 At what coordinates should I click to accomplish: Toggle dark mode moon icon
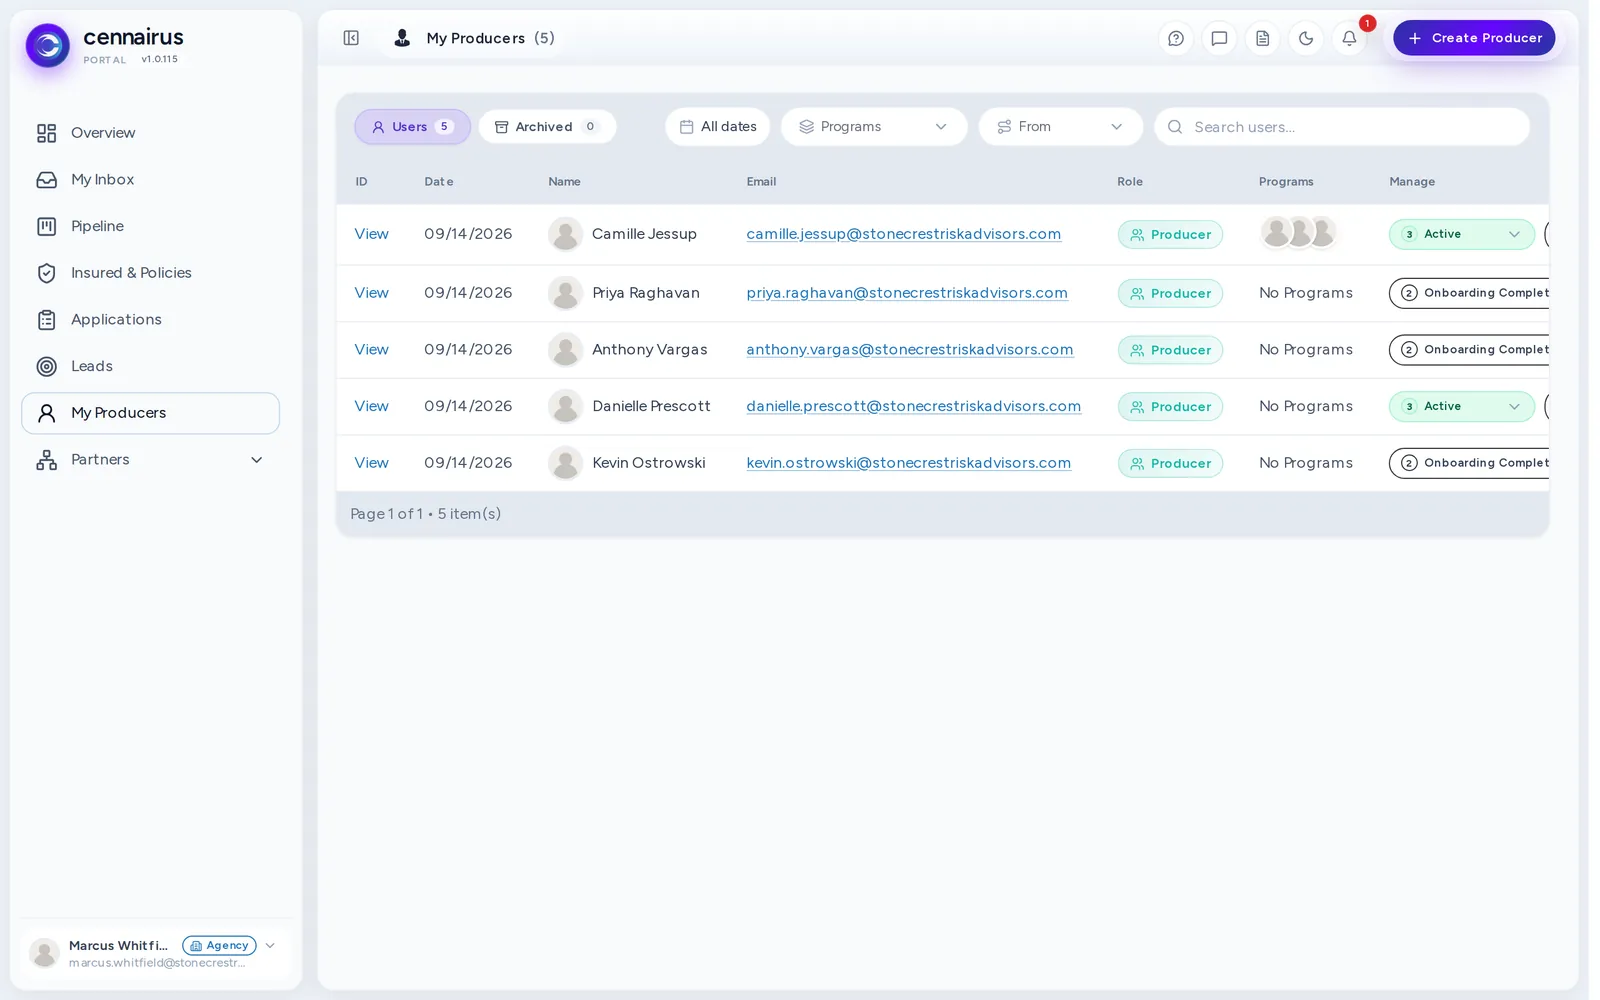[1306, 39]
